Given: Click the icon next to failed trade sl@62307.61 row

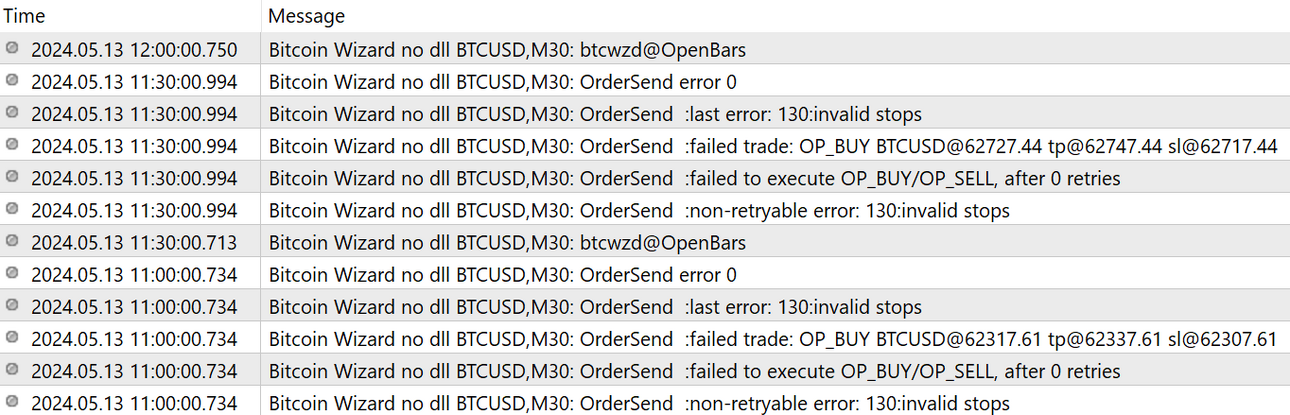Looking at the screenshot, I should coord(13,337).
